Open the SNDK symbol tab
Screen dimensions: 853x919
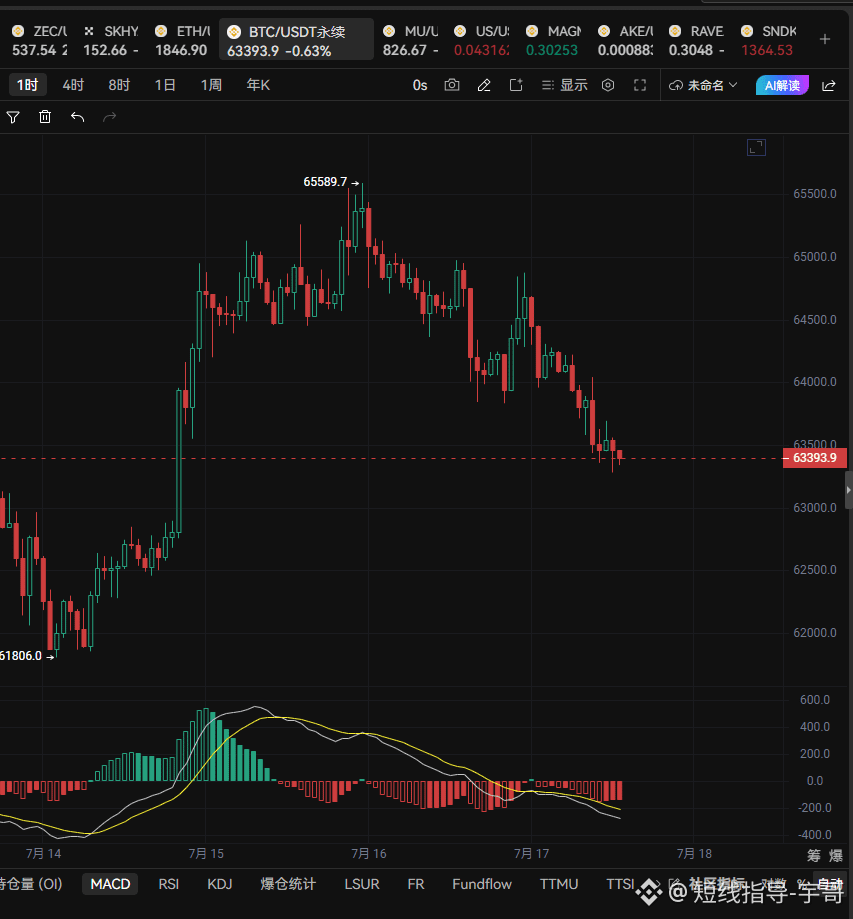[769, 40]
